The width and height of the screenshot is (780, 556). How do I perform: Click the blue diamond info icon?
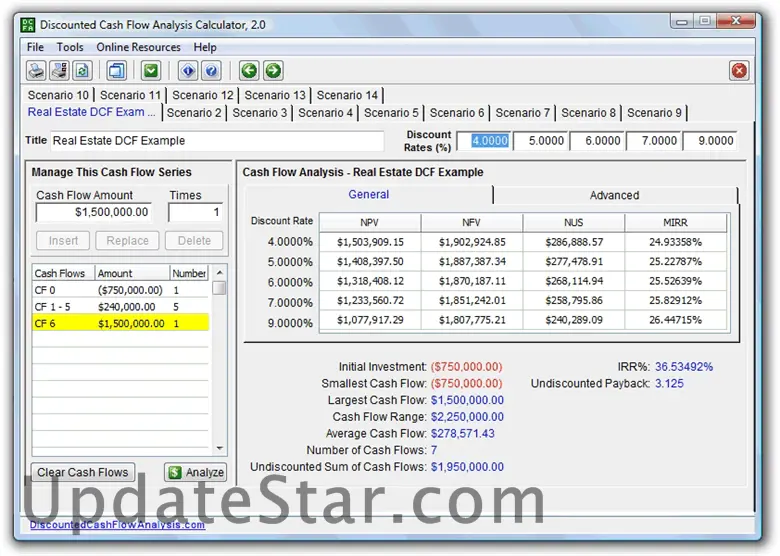188,71
